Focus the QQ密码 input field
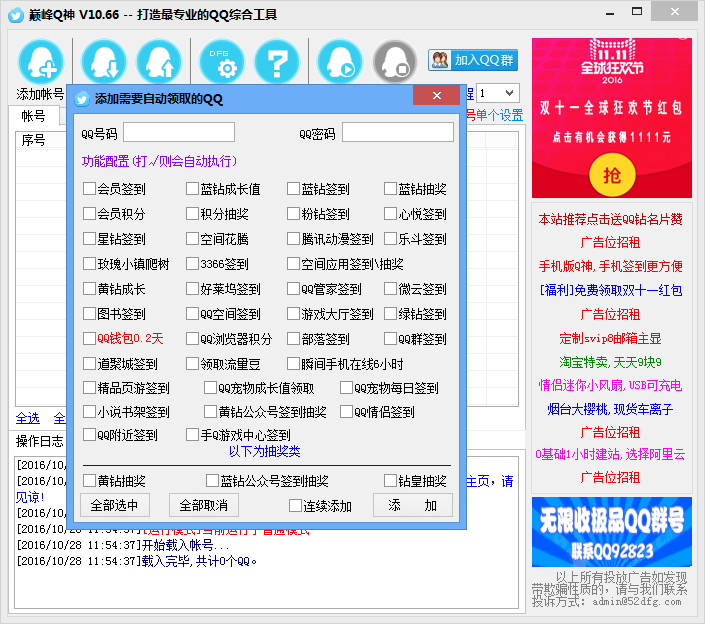Screen dimensions: 705x624 tap(398, 132)
